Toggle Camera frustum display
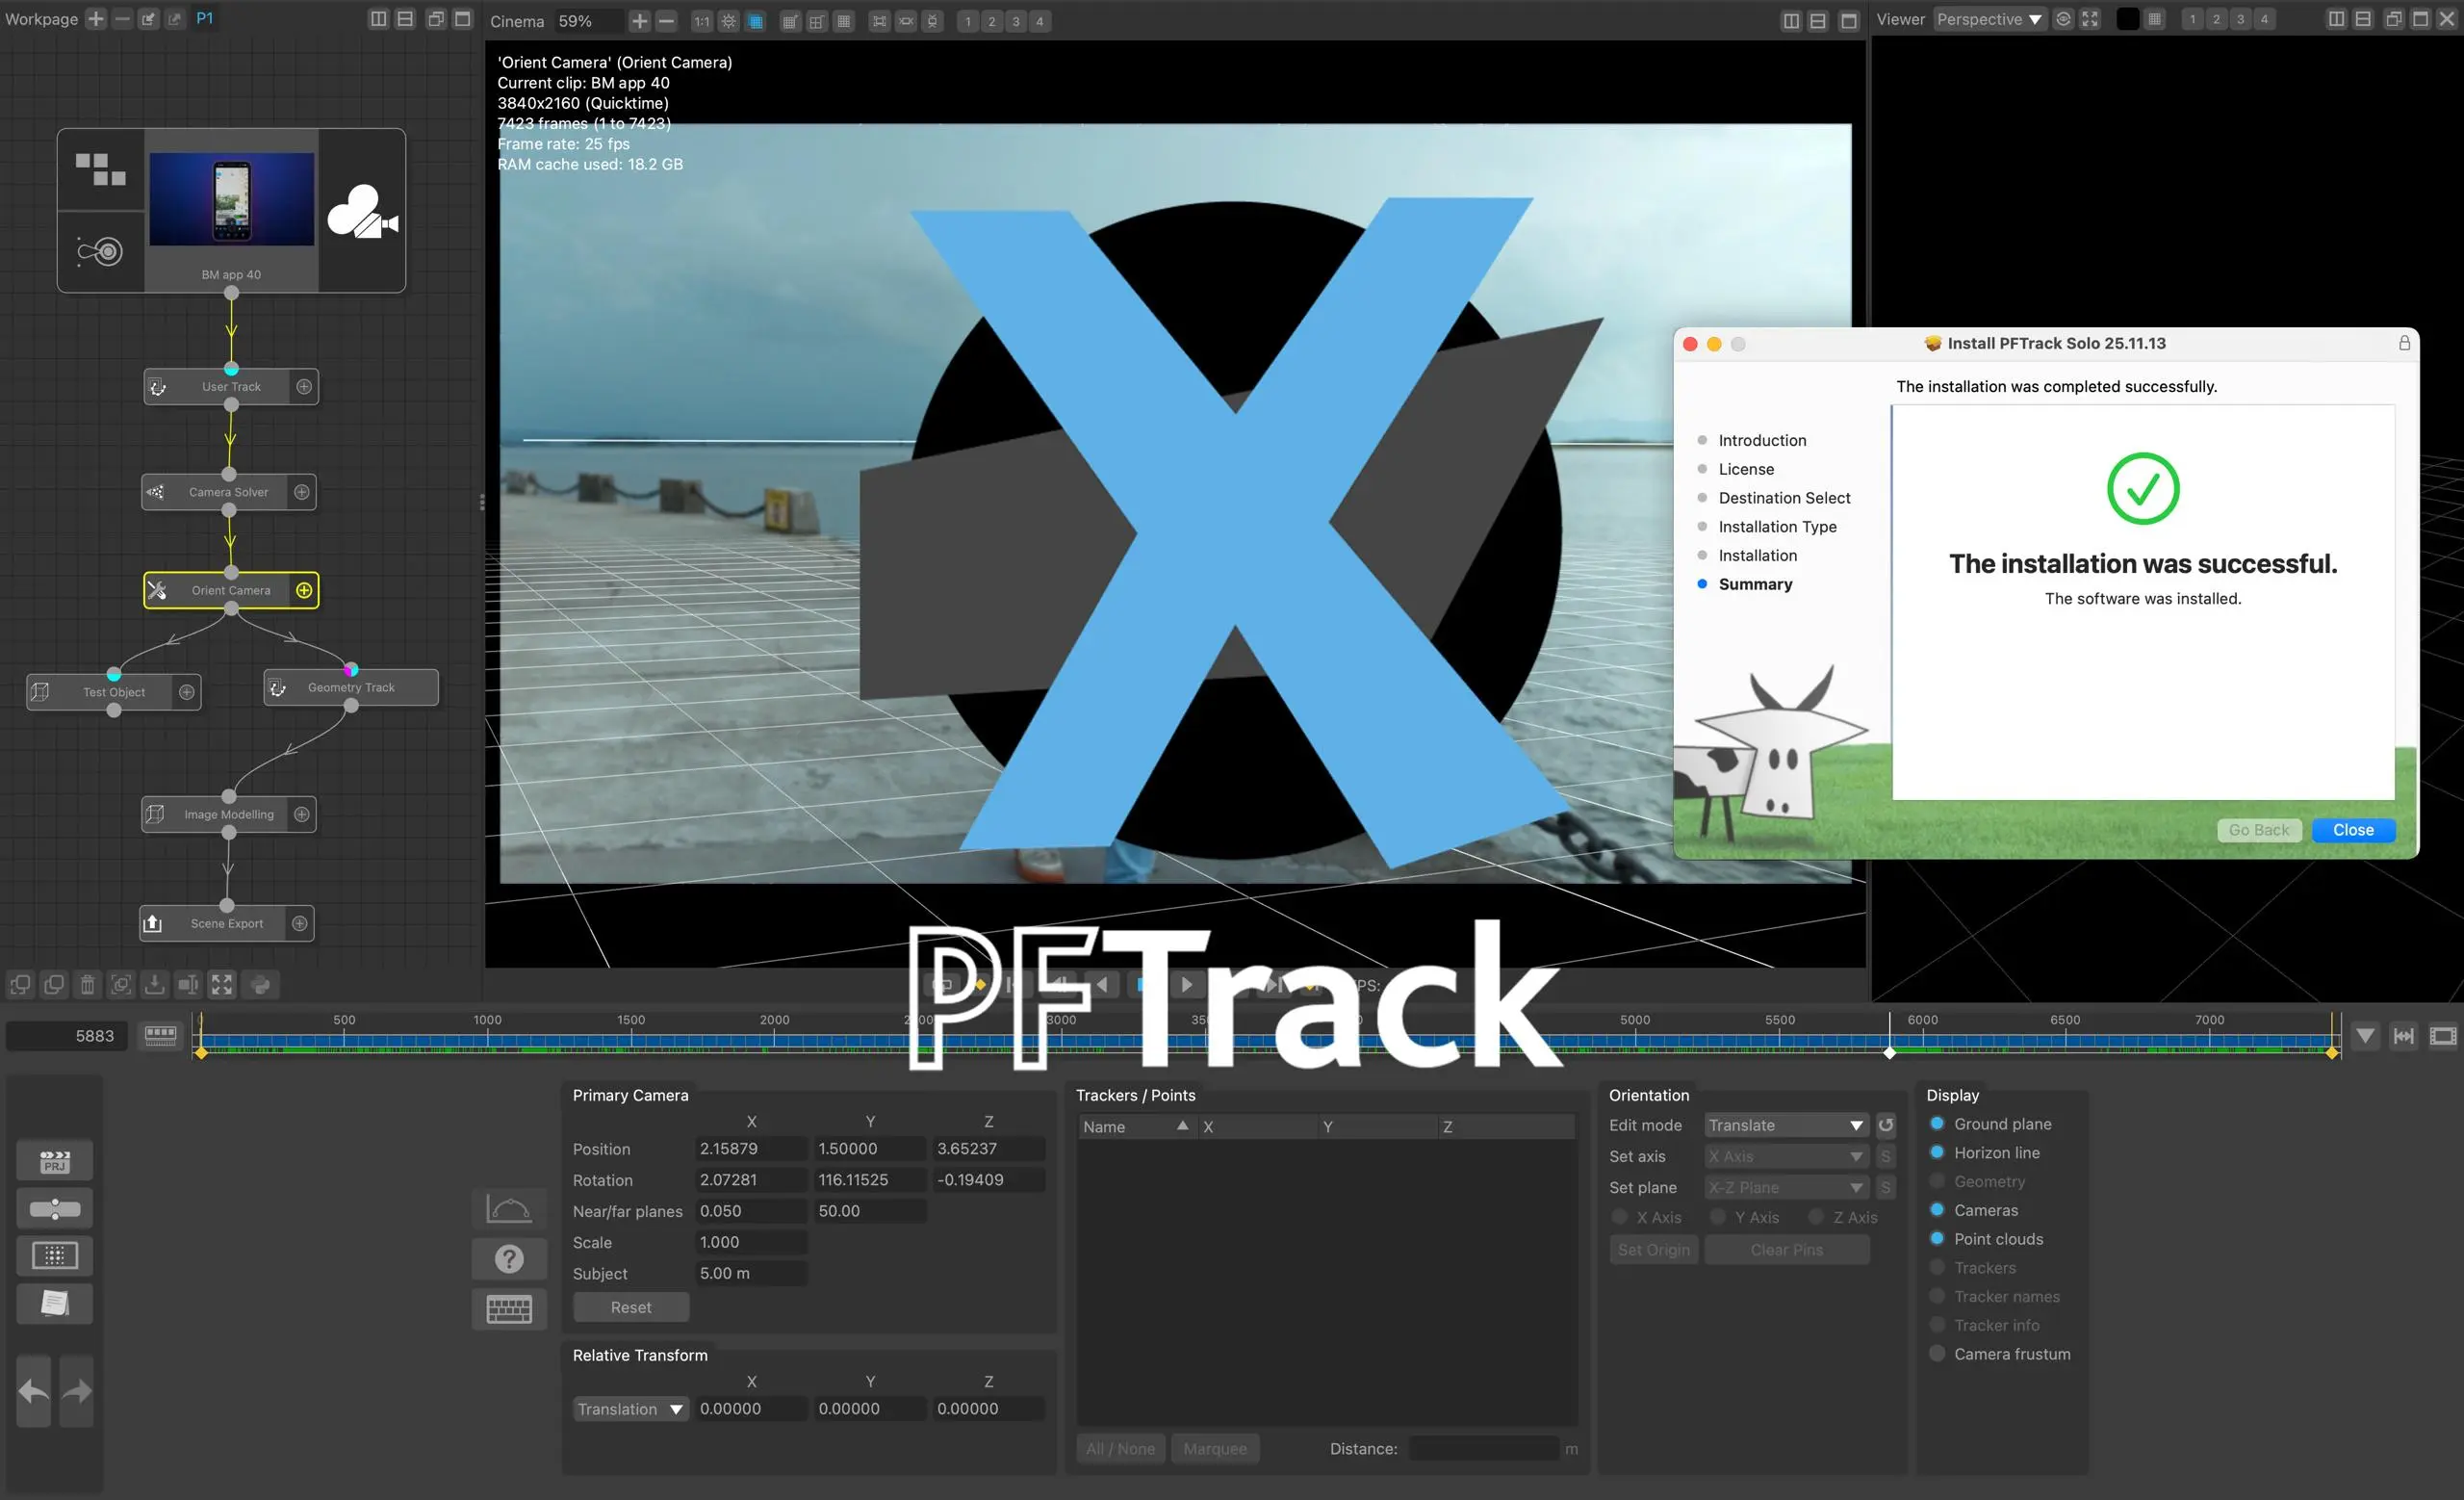The height and width of the screenshot is (1500, 2464). coord(1937,1354)
